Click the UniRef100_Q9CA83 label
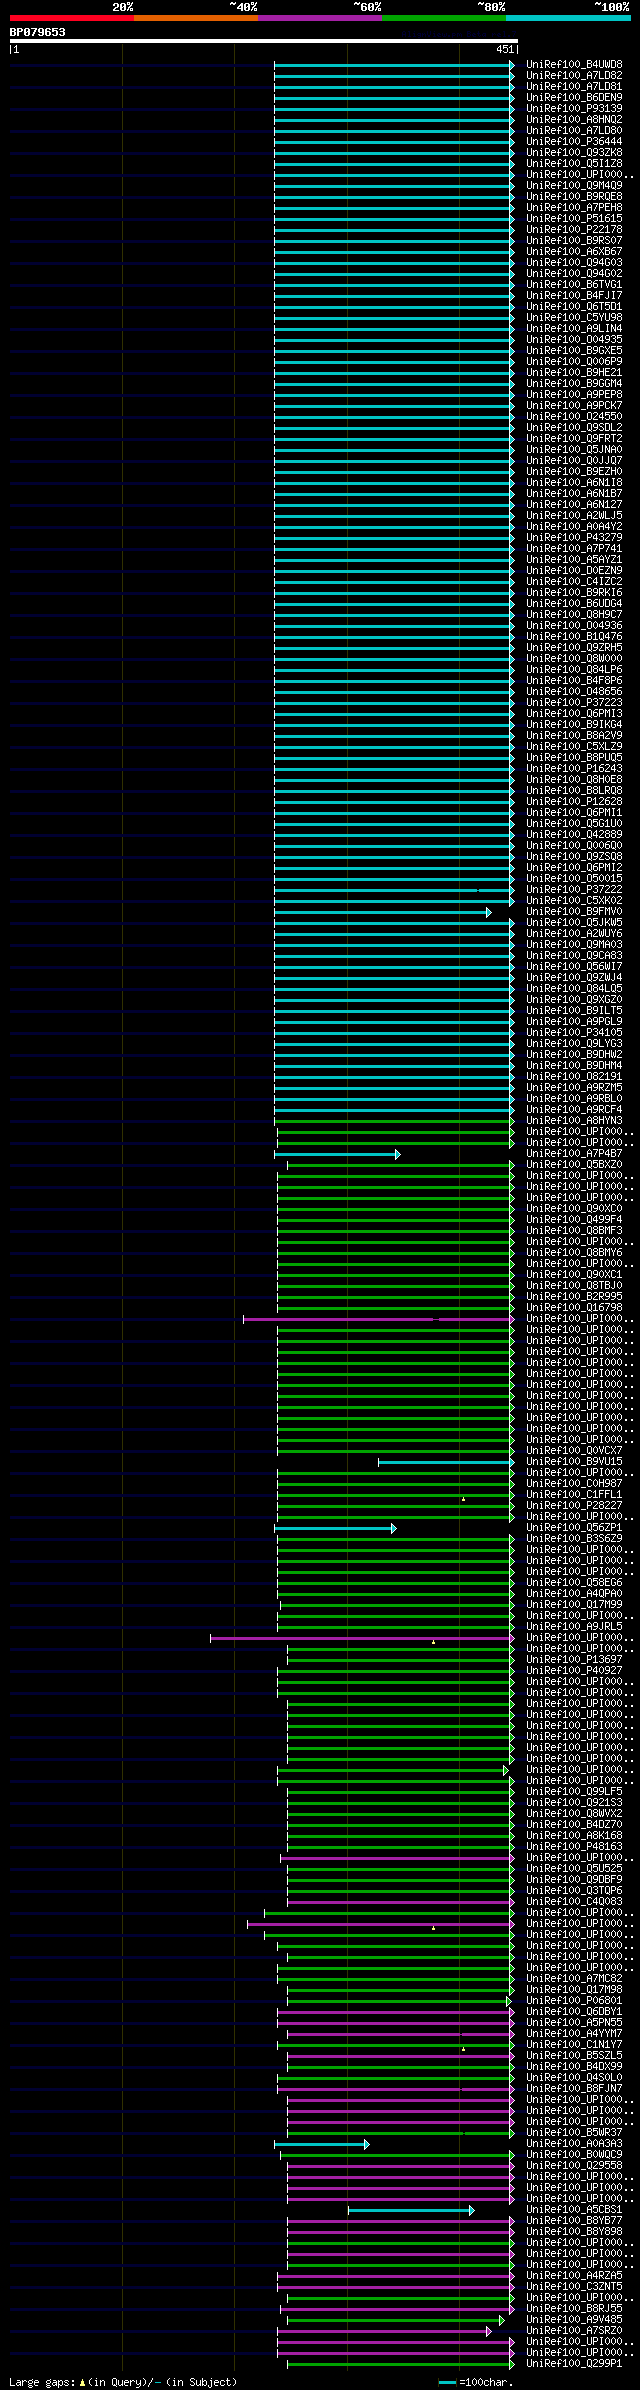The width and height of the screenshot is (640, 2390). (x=574, y=956)
